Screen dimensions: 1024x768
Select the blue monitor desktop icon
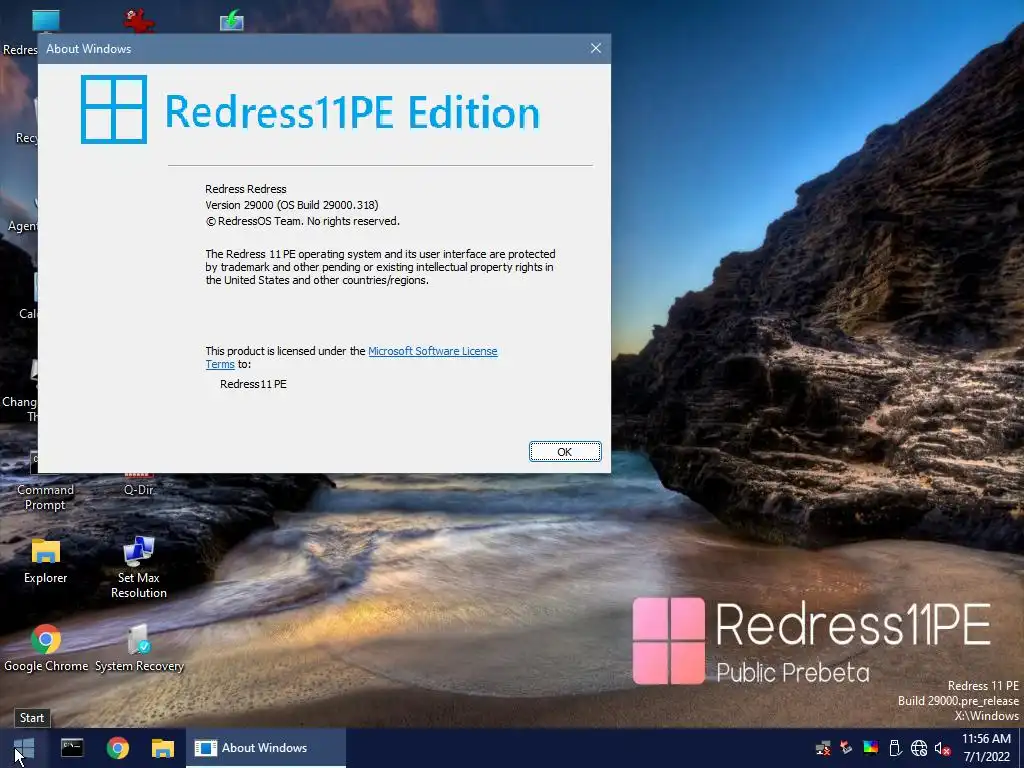pyautogui.click(x=46, y=20)
